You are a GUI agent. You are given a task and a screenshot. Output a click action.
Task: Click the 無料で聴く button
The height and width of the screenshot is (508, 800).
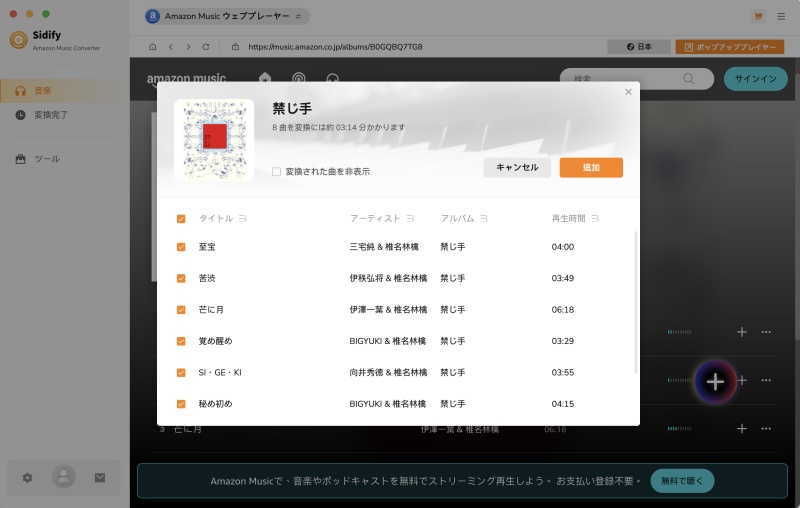tap(682, 480)
